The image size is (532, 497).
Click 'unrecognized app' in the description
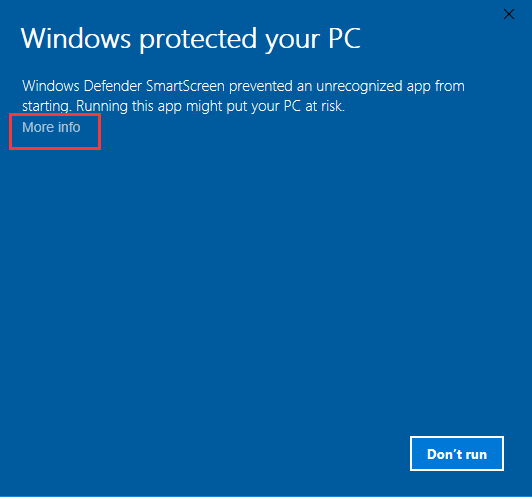pos(374,87)
